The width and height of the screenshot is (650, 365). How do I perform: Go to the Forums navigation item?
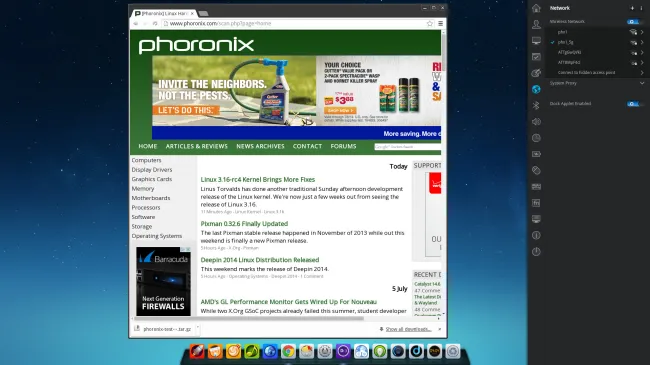coord(343,146)
